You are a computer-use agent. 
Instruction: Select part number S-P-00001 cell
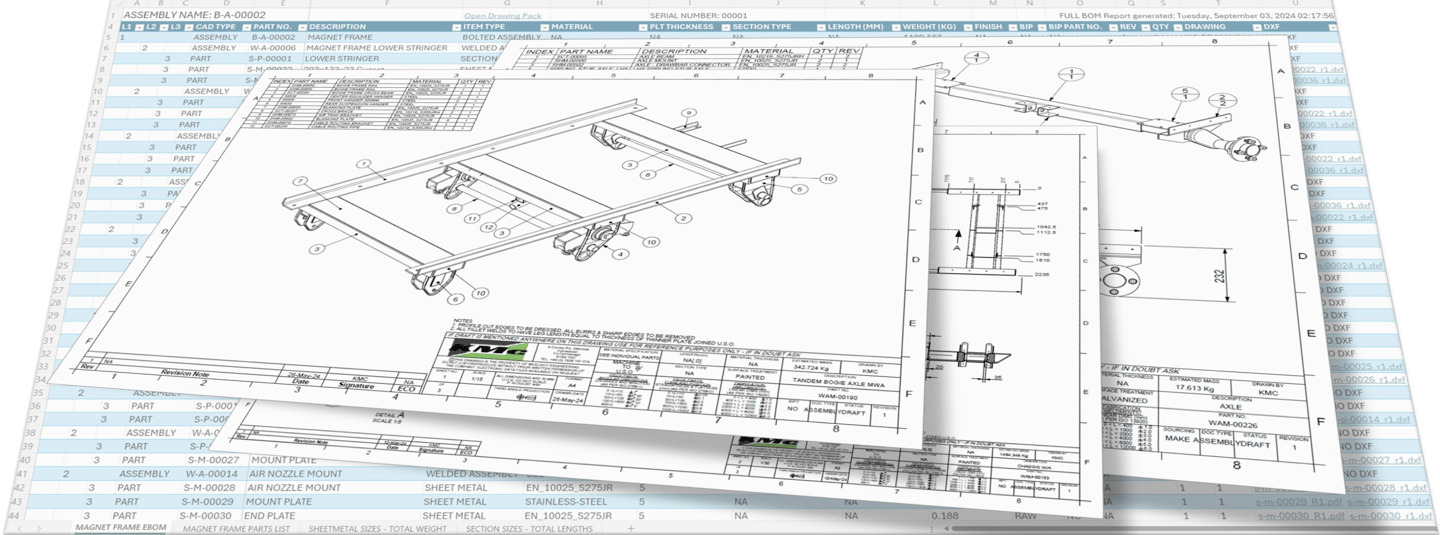click(x=270, y=59)
